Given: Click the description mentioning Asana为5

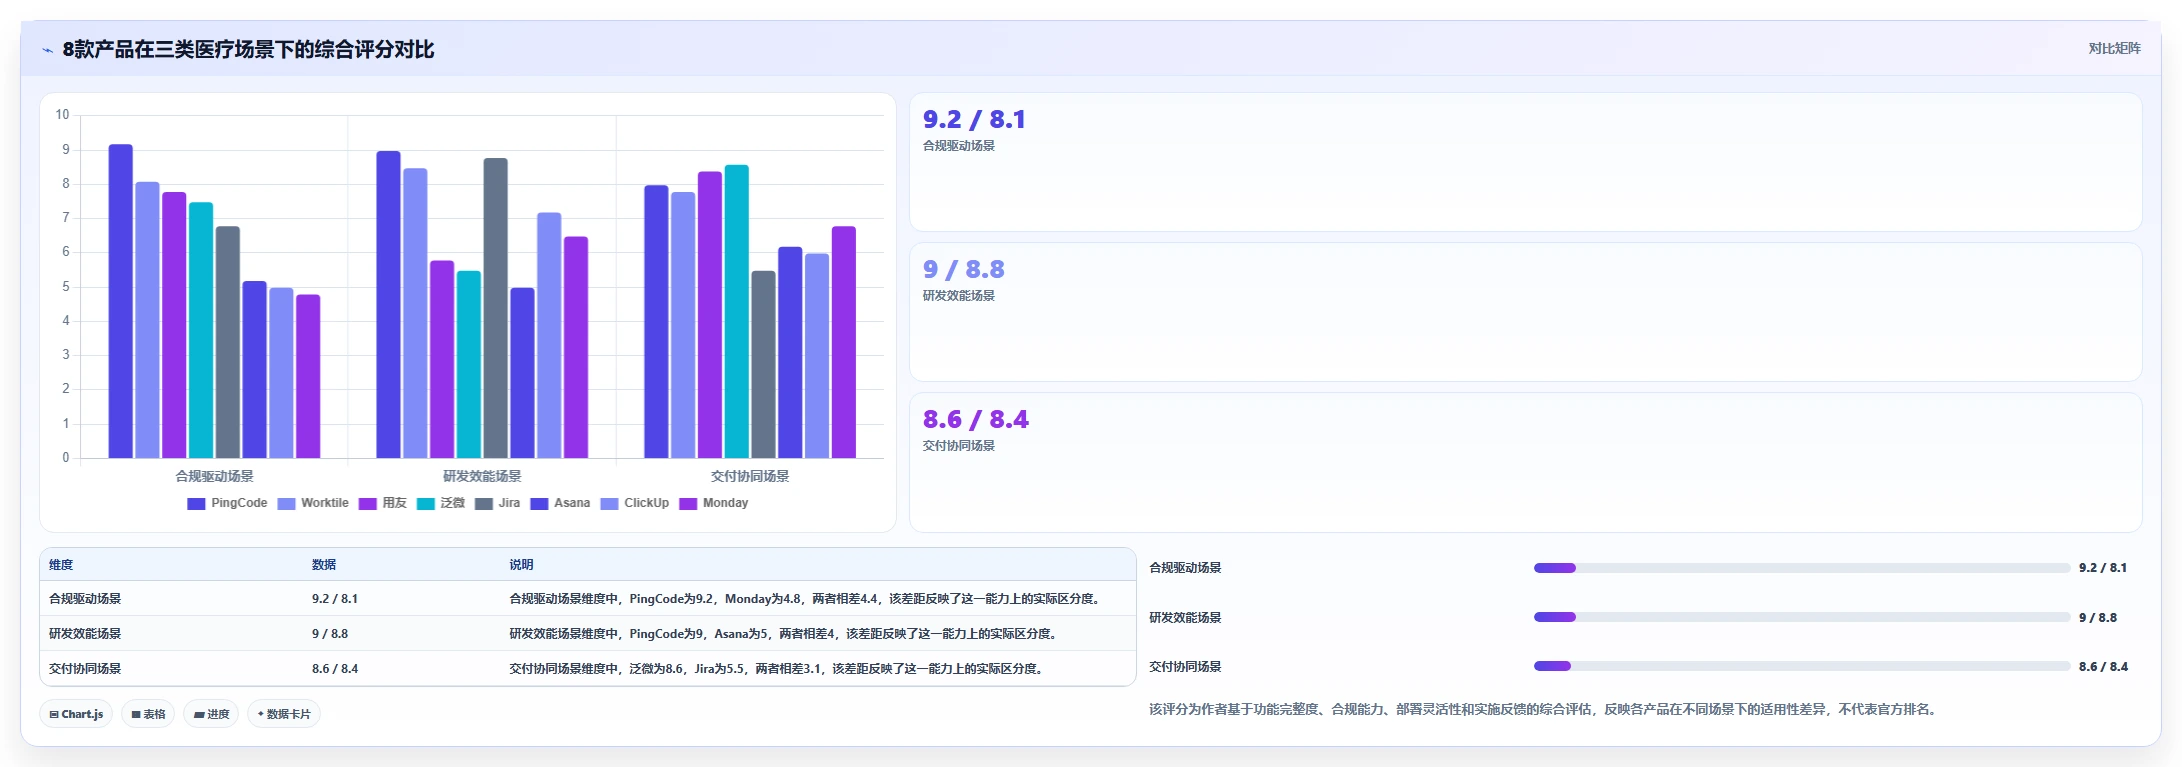Looking at the screenshot, I should tap(785, 634).
